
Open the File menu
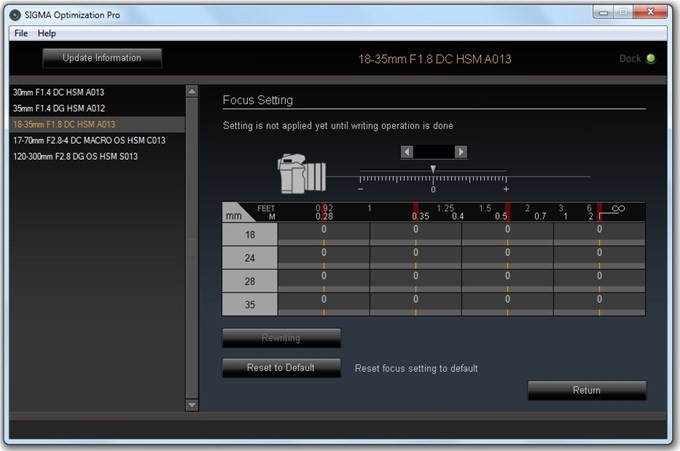[21, 33]
